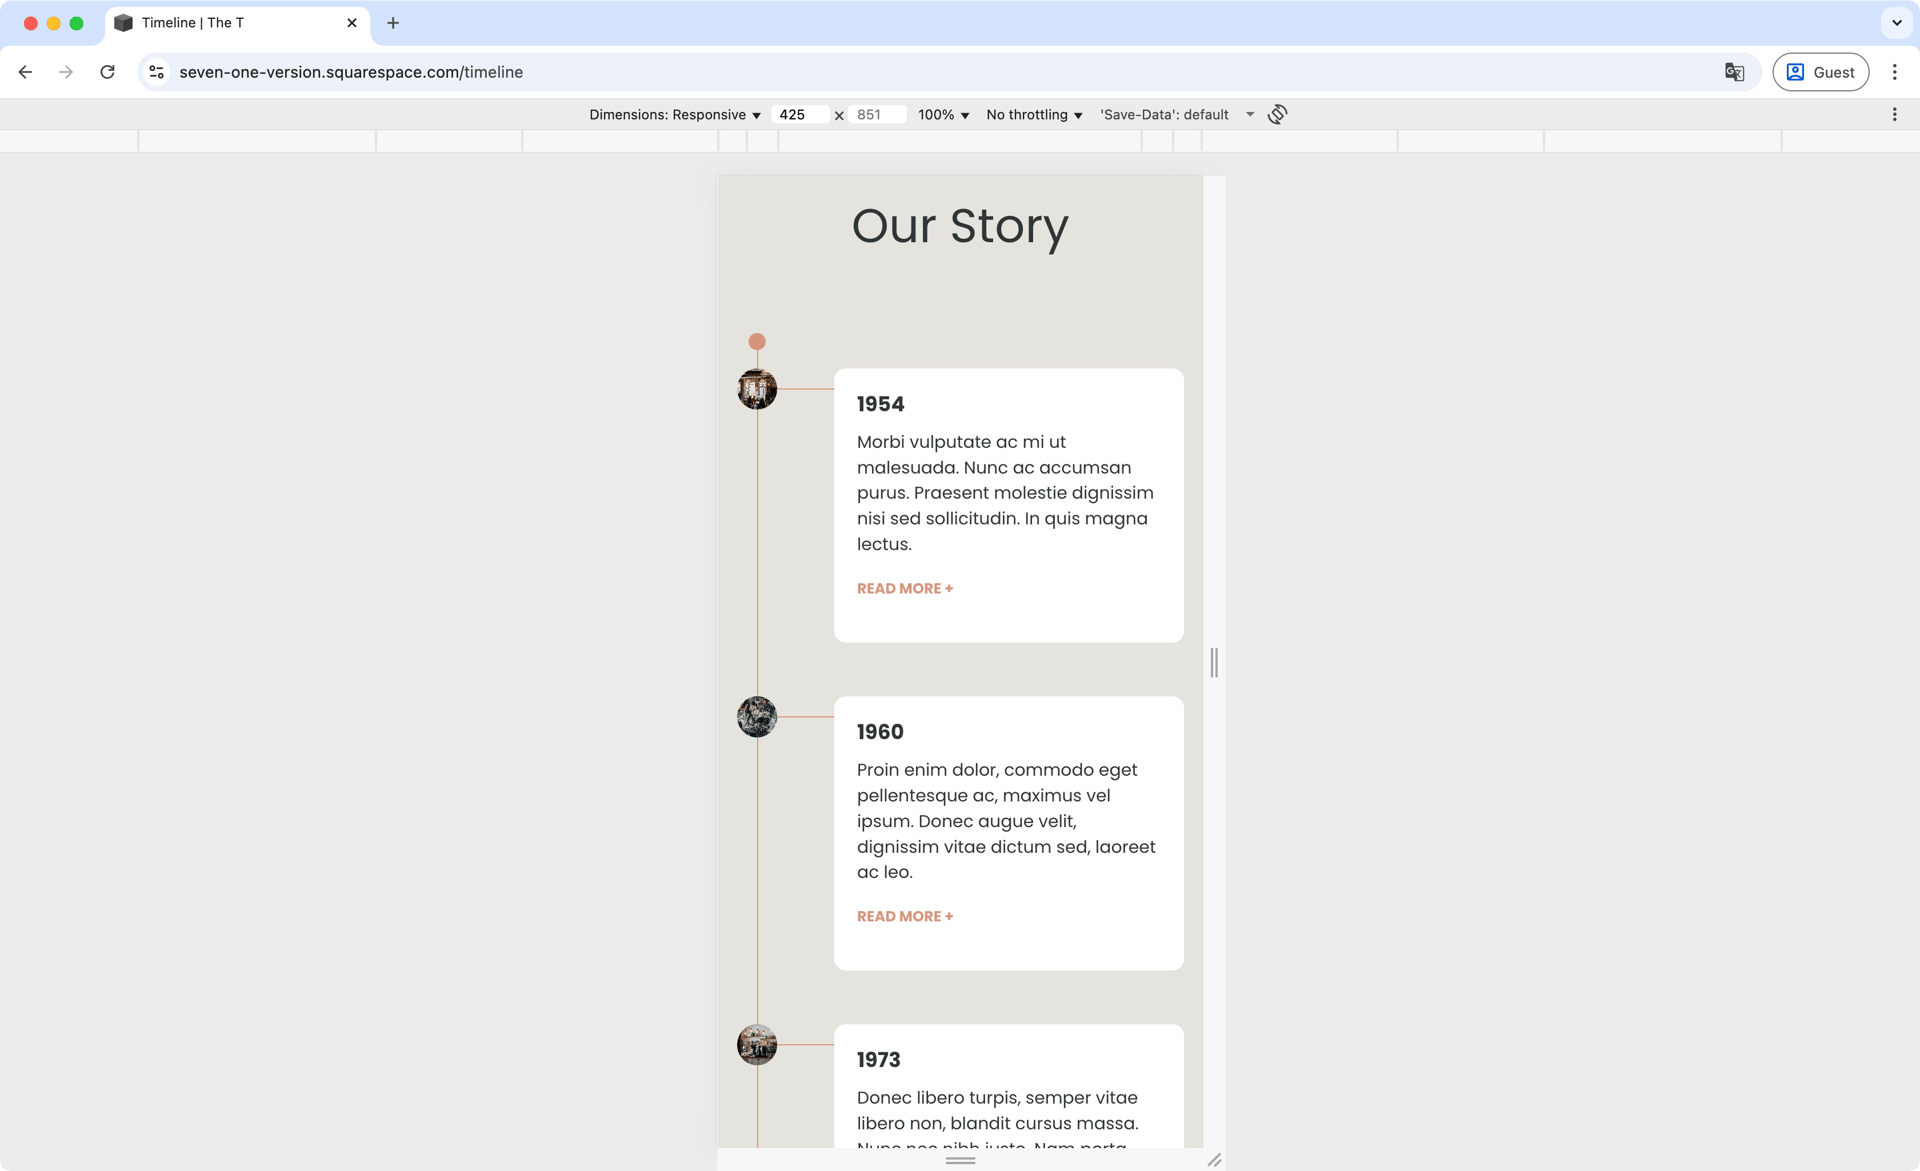Click the 1960 timeline photo marker
1920x1171 pixels.
coord(757,716)
